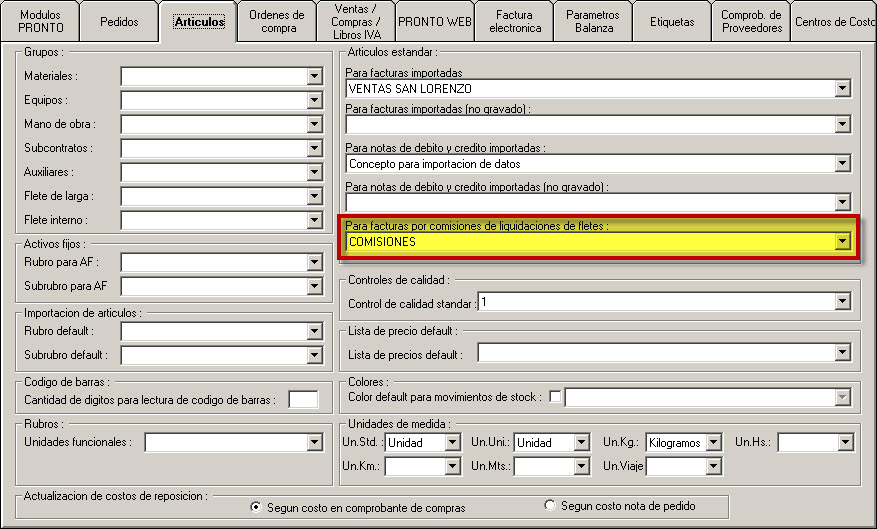Image resolution: width=877 pixels, height=529 pixels.
Task: Open the Mano de obra dropdown
Action: (314, 124)
